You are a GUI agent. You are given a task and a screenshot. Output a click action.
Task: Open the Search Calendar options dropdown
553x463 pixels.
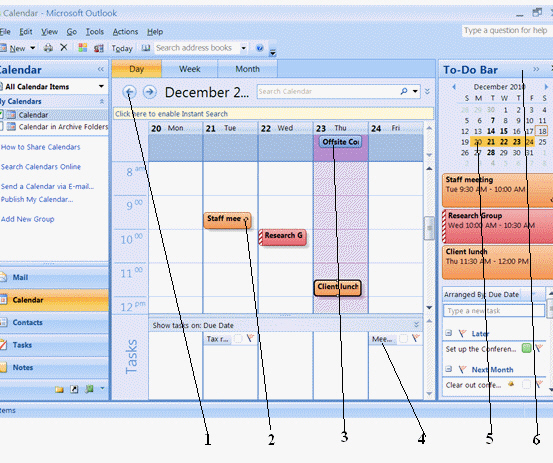click(x=415, y=91)
